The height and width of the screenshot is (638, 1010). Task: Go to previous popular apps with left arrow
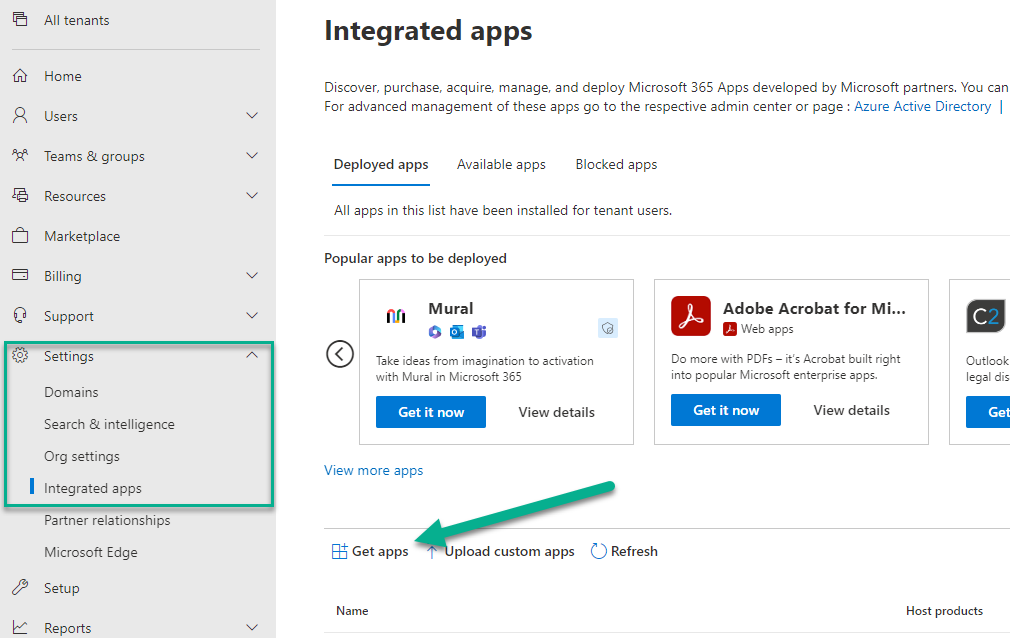[x=339, y=354]
